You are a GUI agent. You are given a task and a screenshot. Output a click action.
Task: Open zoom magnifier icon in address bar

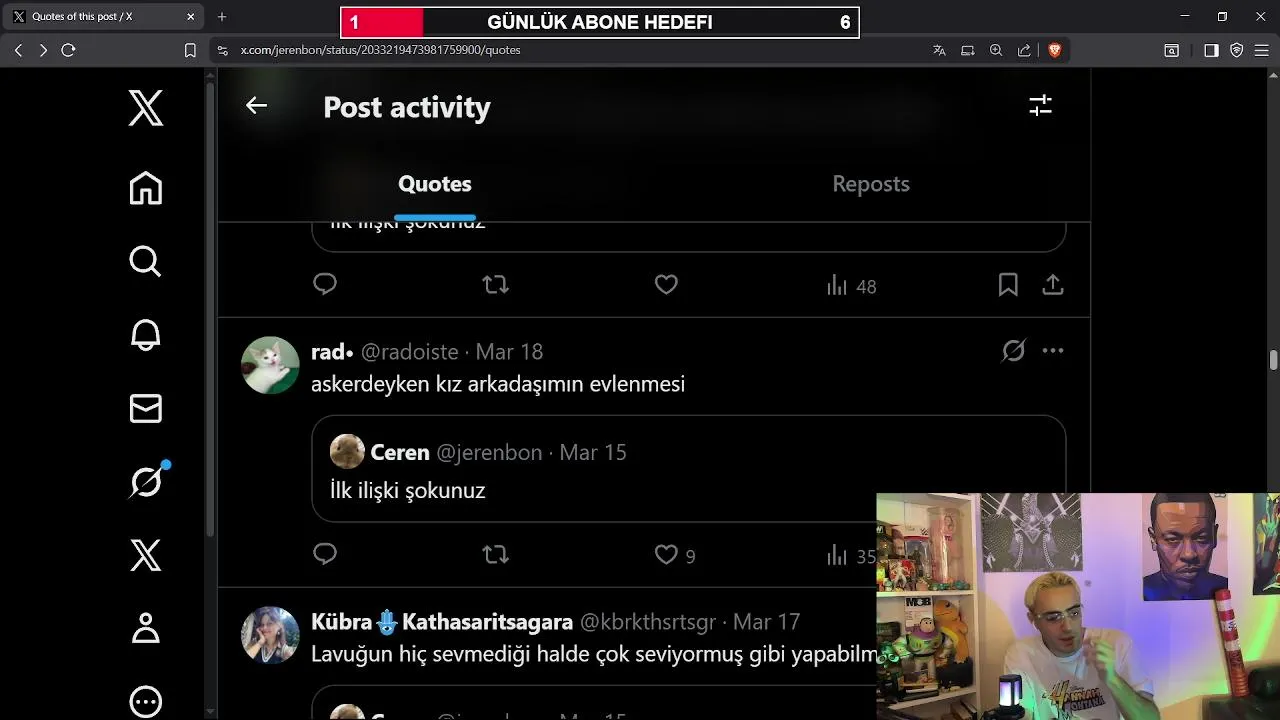[996, 50]
